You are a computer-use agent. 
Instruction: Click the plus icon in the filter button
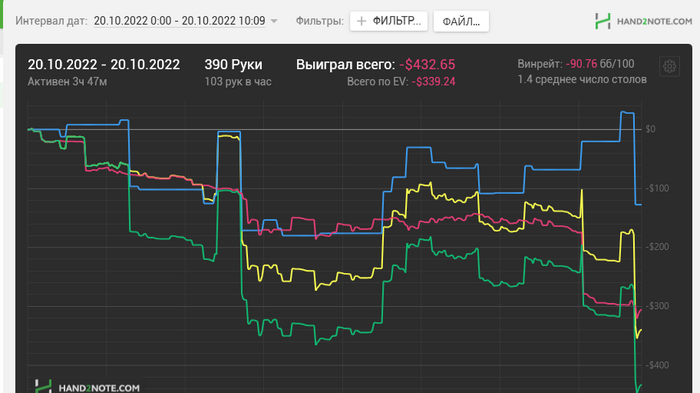tap(362, 21)
